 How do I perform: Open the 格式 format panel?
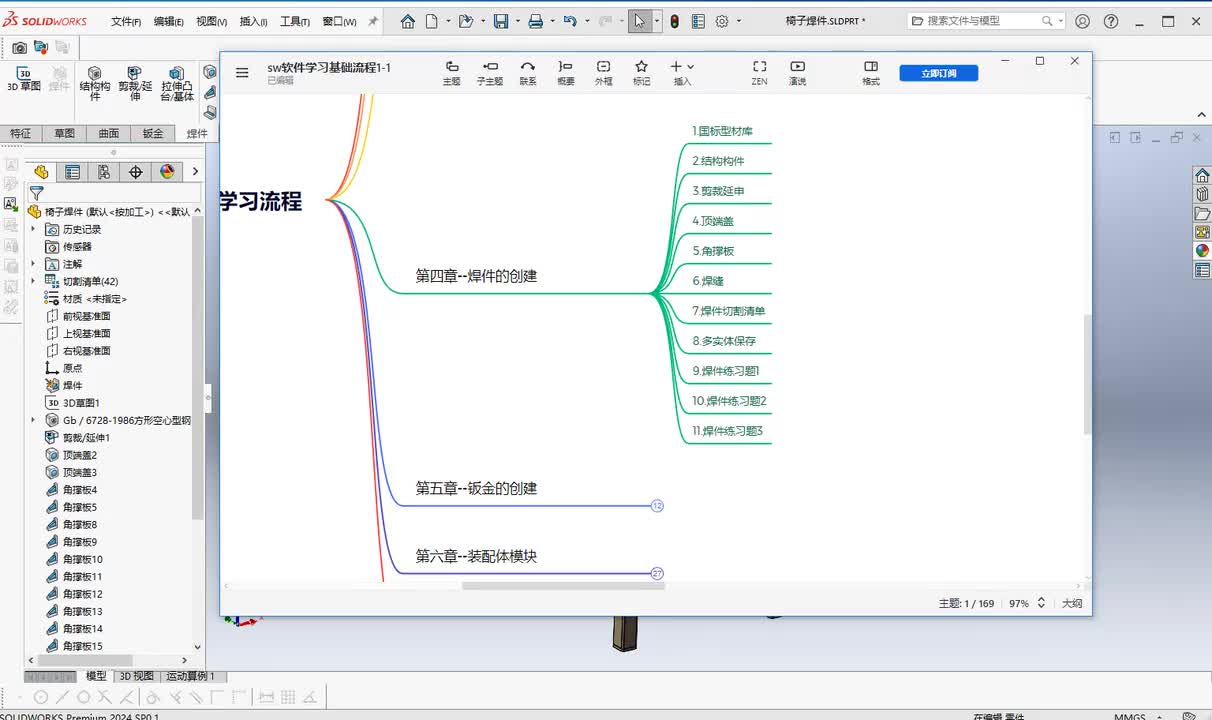tap(871, 73)
